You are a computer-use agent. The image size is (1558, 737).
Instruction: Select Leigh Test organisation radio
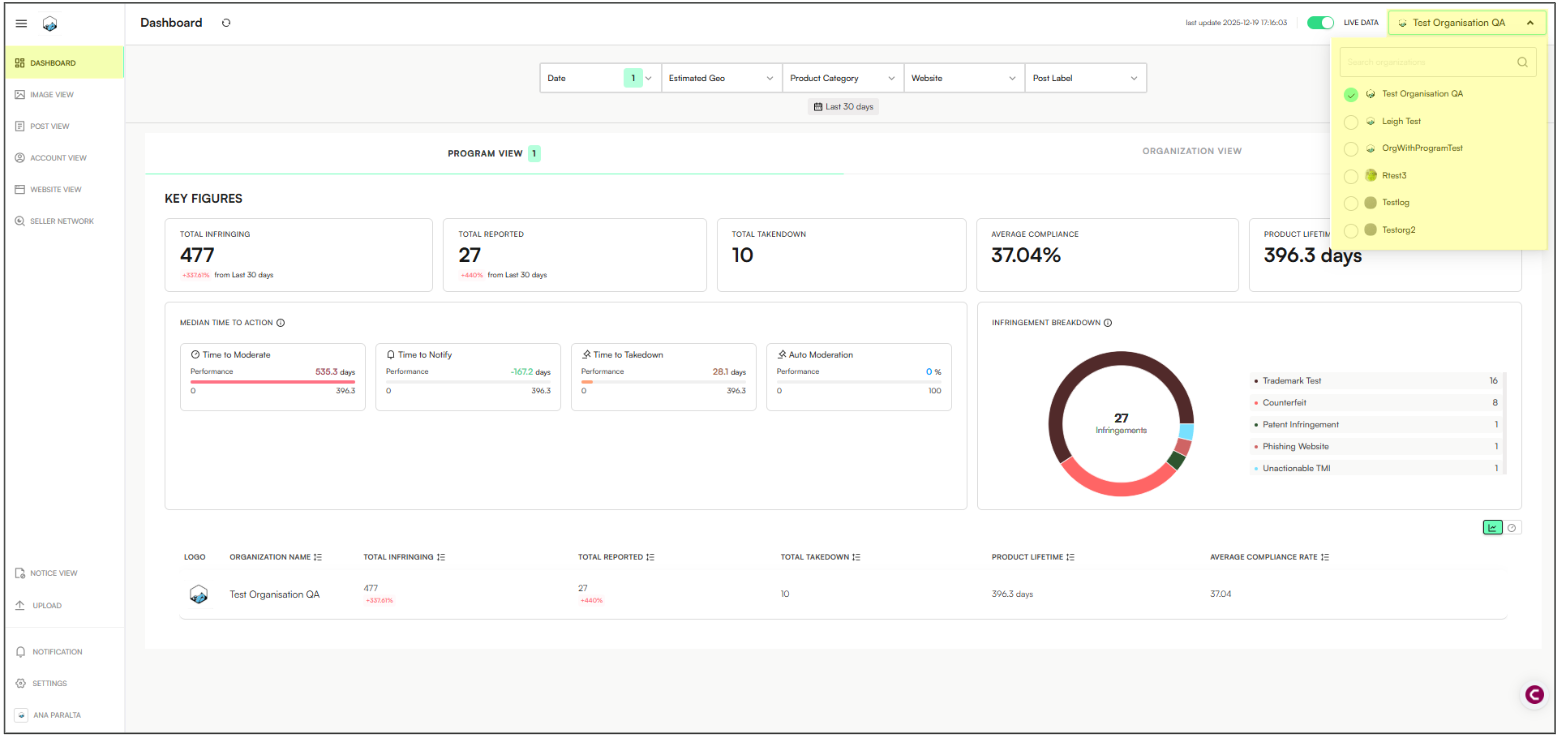pyautogui.click(x=1351, y=122)
